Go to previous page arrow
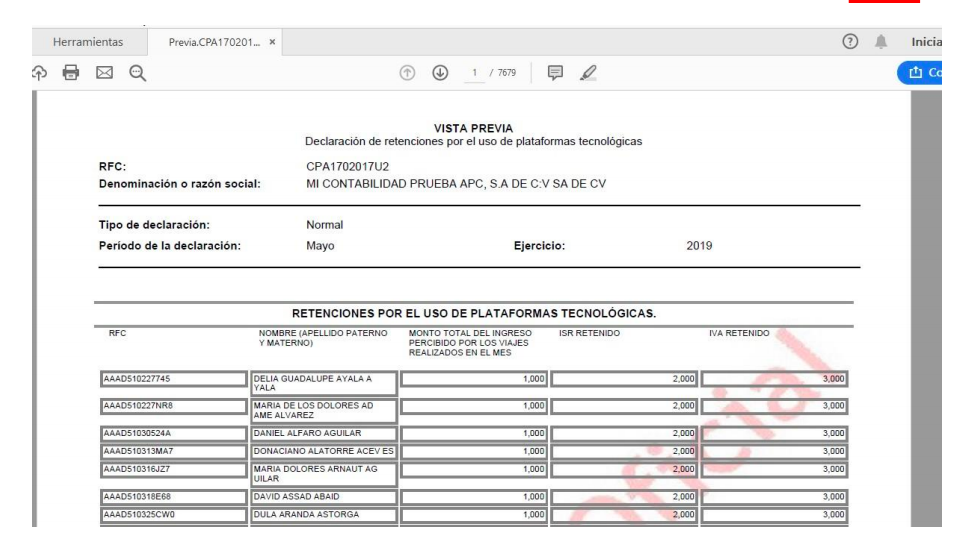The width and height of the screenshot is (972, 551). point(407,73)
